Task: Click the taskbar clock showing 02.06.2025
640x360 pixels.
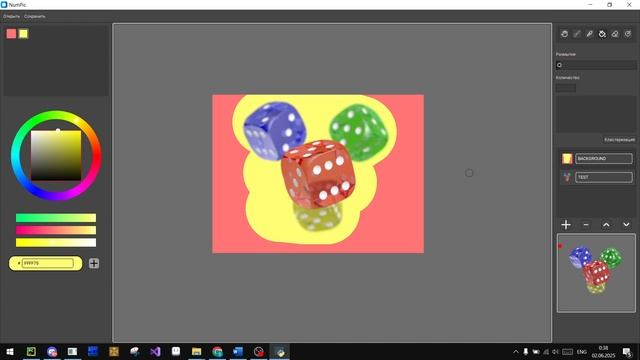Action: pyautogui.click(x=603, y=351)
